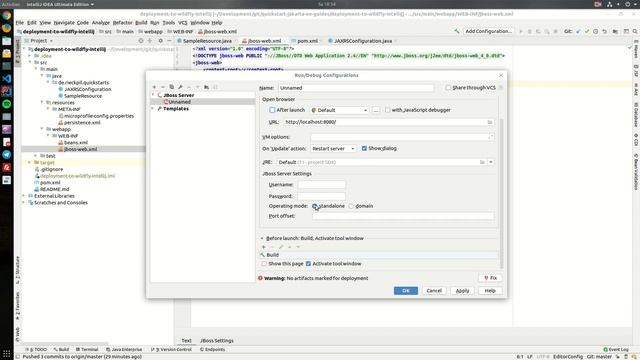
Task: Select Unnamed configuration in tree
Action: pyautogui.click(x=203, y=102)
